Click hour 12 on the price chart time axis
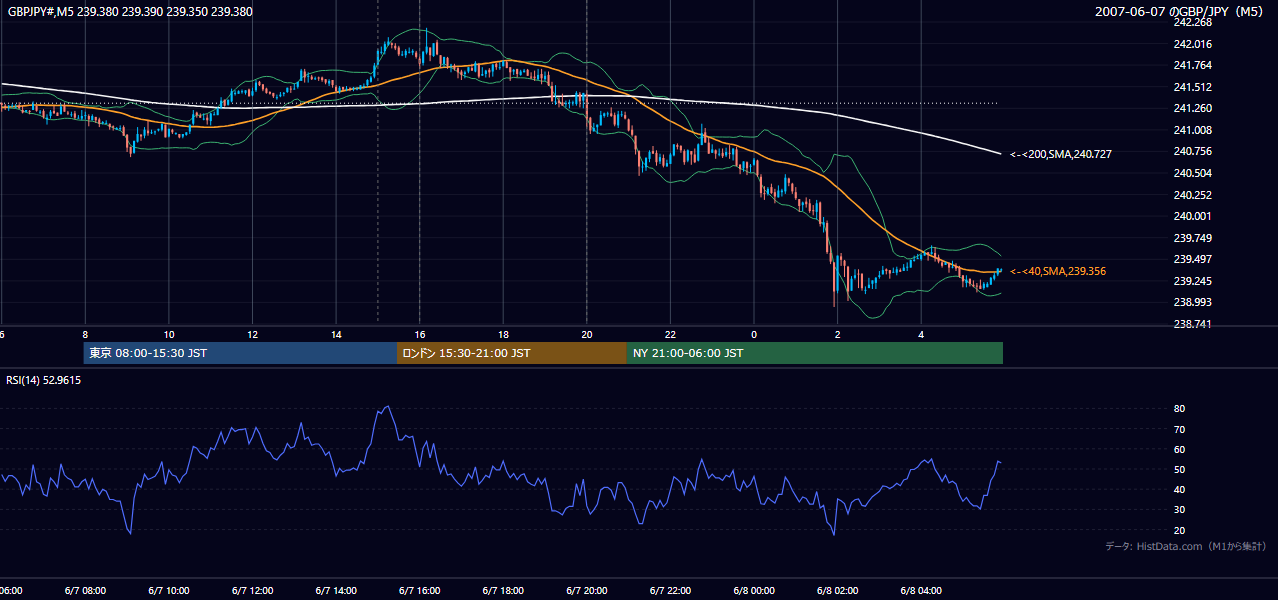 [252, 334]
